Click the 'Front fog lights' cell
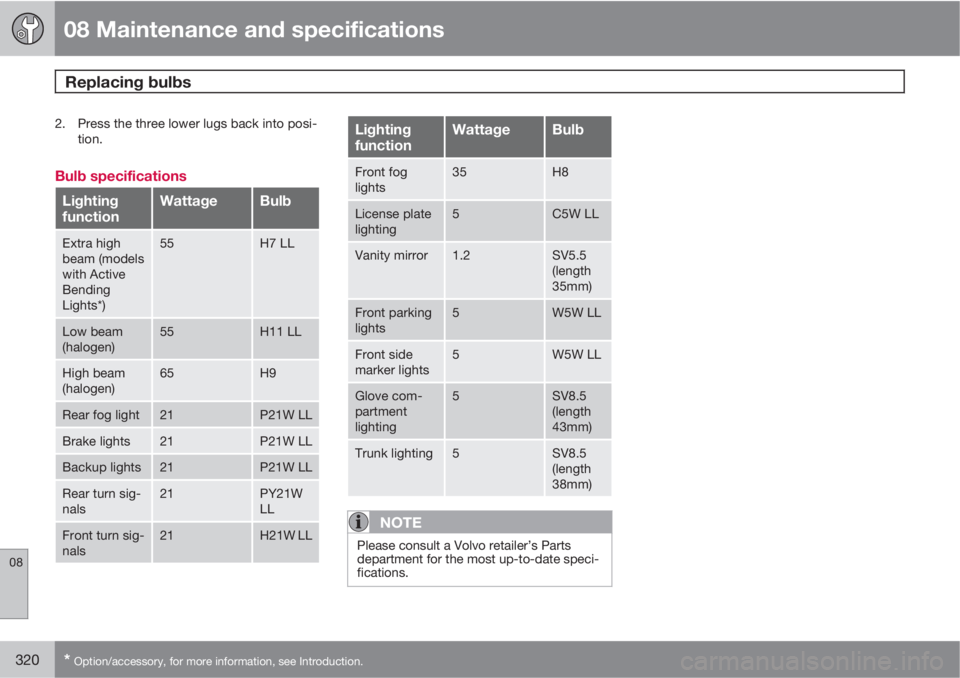960x678 pixels. click(x=396, y=179)
